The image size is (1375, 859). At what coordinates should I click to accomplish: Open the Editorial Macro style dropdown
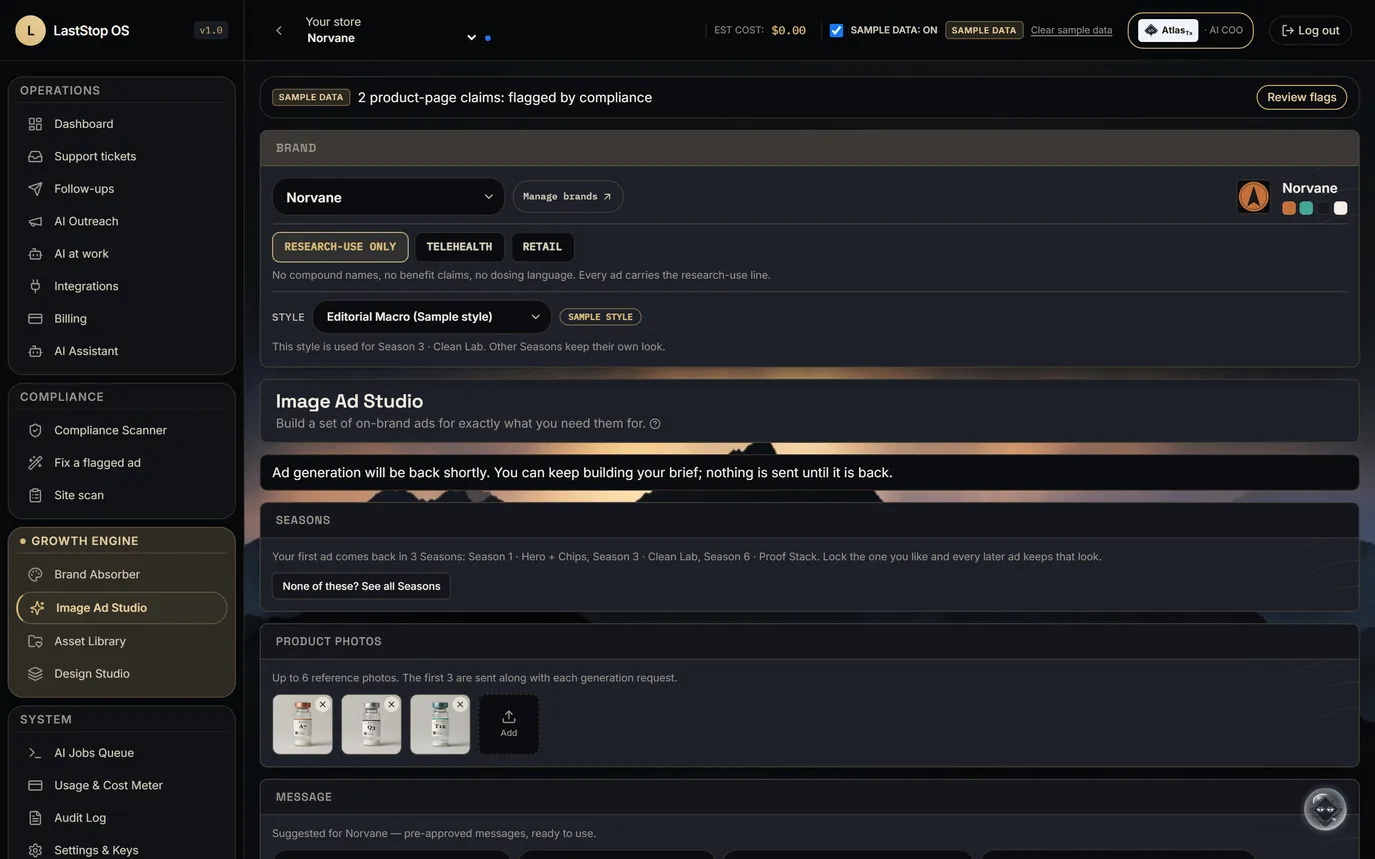(x=432, y=317)
